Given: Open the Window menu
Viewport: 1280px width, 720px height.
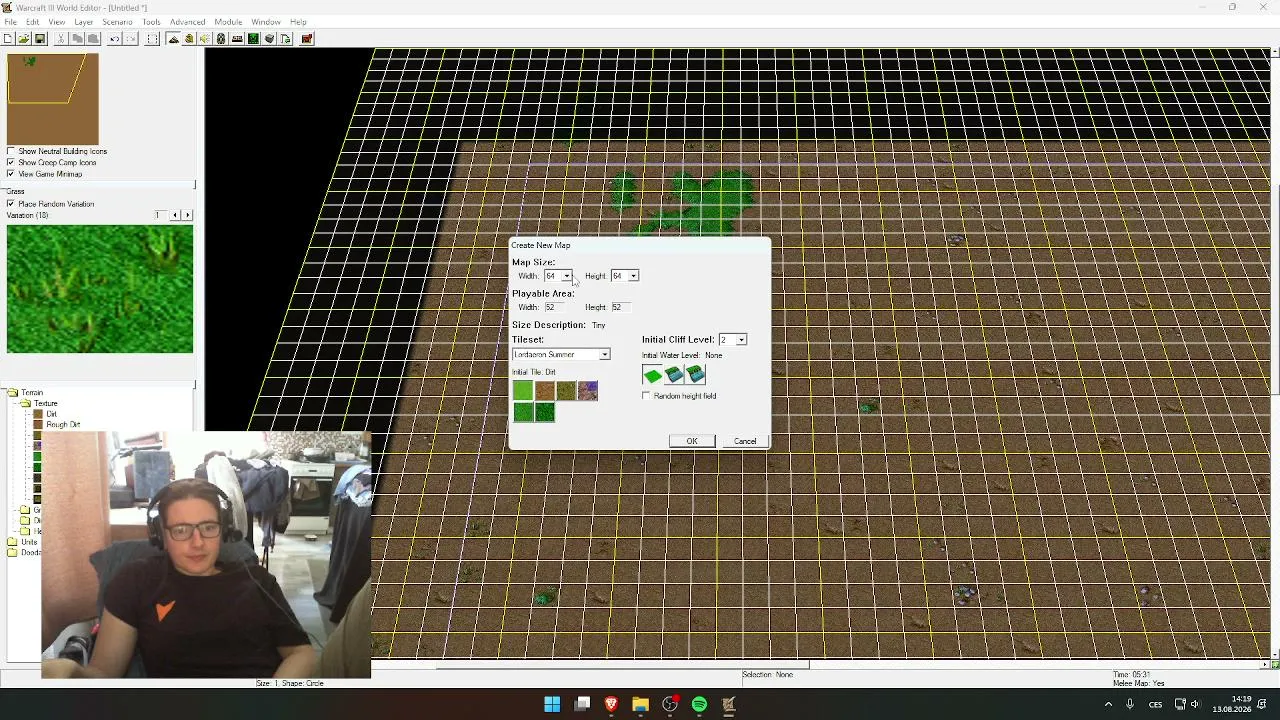Looking at the screenshot, I should pos(265,22).
